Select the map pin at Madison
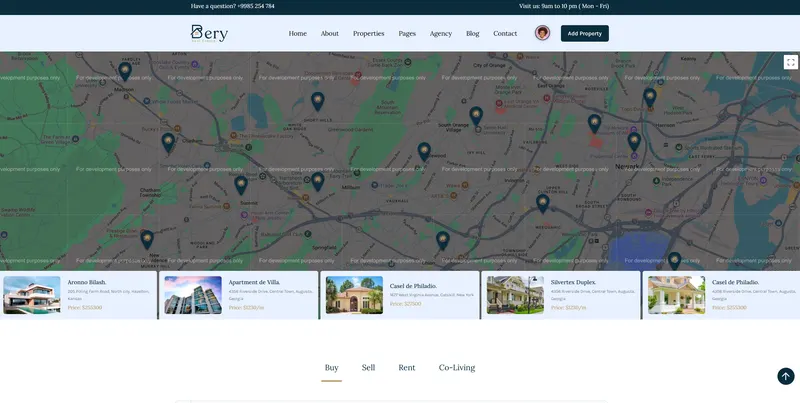800x403 pixels. 125,71
